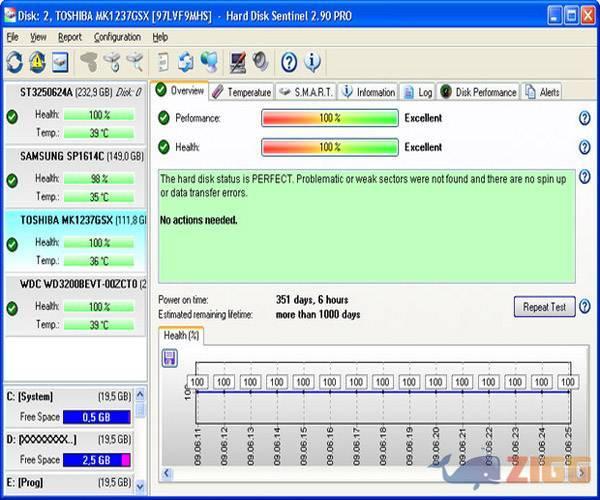The width and height of the screenshot is (600, 500).
Task: Open the speaker sound toolbar icon
Action: [x=260, y=62]
